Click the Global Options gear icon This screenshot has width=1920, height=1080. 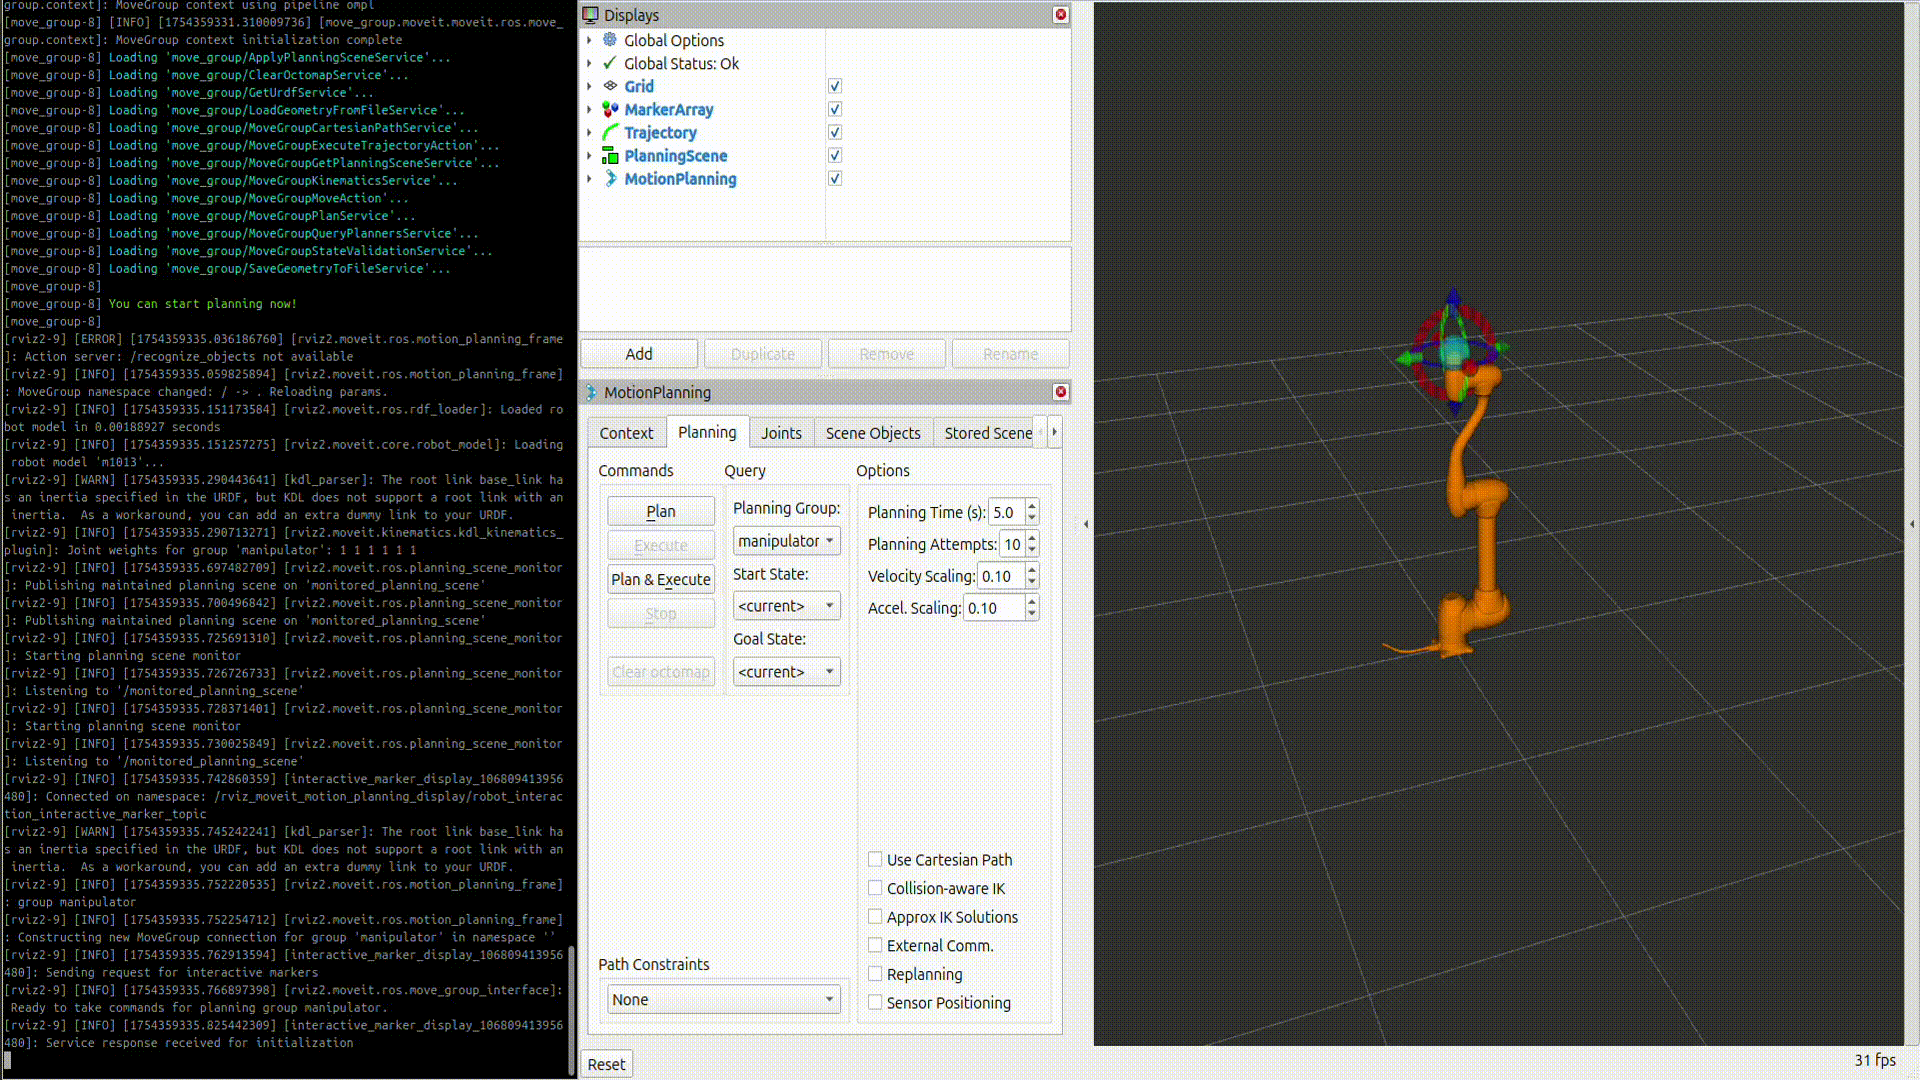coord(610,40)
